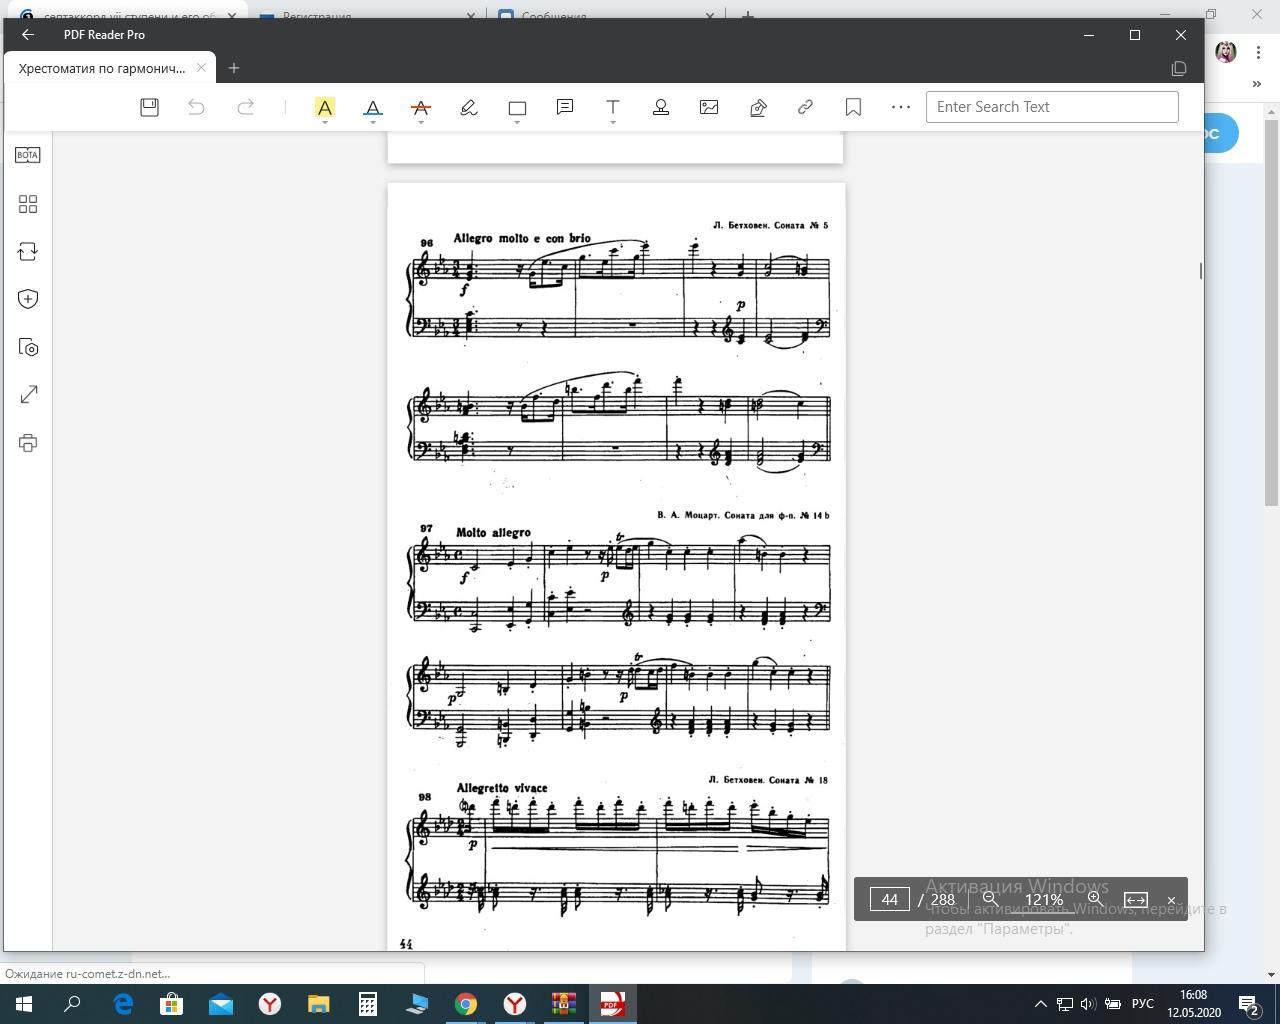The image size is (1280, 1024).
Task: Open Microsoft Store from the taskbar
Action: point(172,1004)
